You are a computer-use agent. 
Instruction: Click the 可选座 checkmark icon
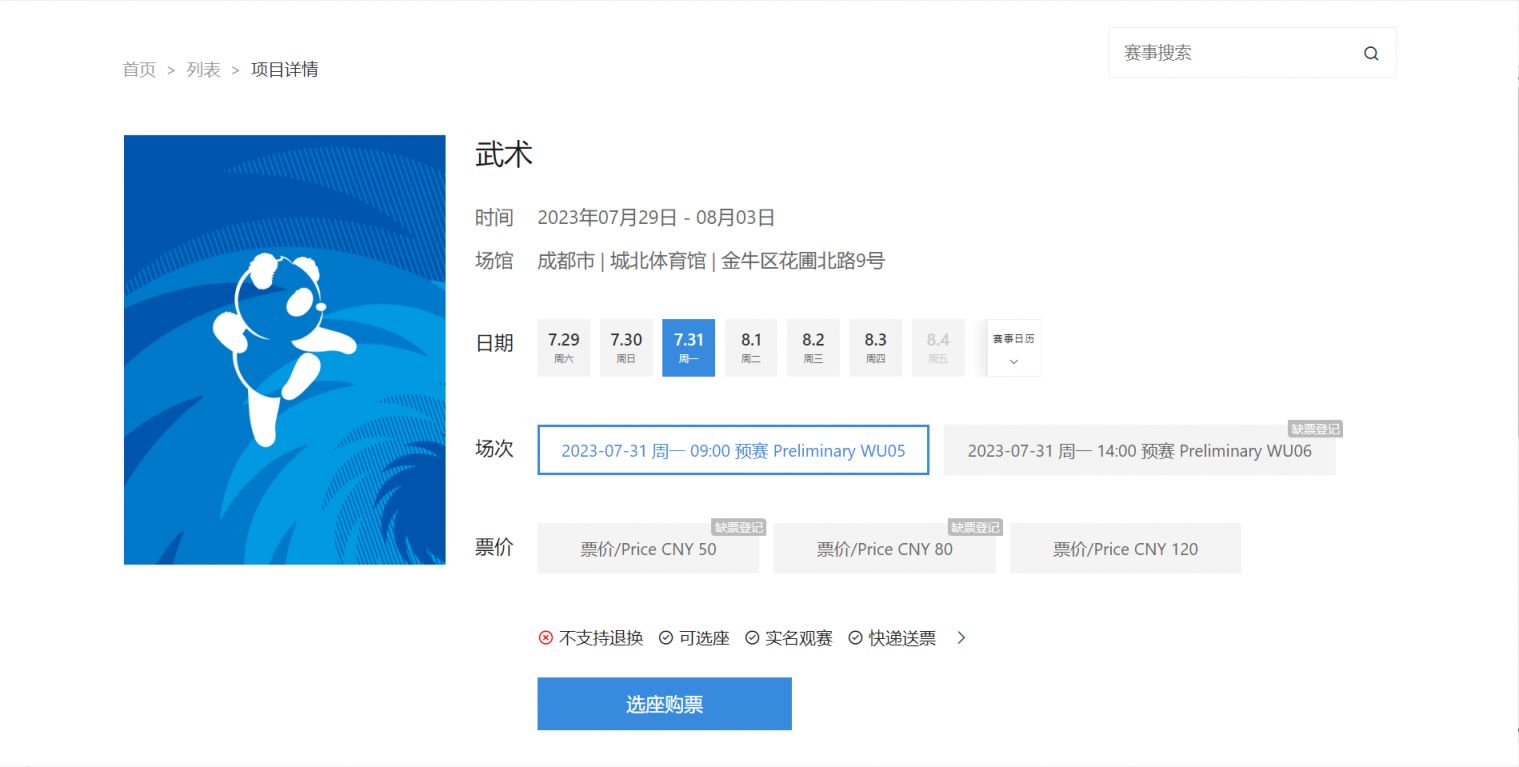(x=666, y=638)
